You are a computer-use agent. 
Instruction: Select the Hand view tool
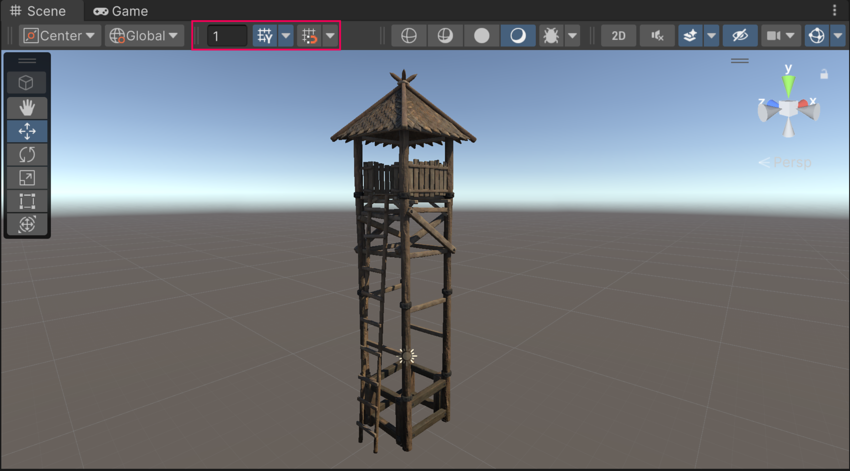tap(27, 107)
